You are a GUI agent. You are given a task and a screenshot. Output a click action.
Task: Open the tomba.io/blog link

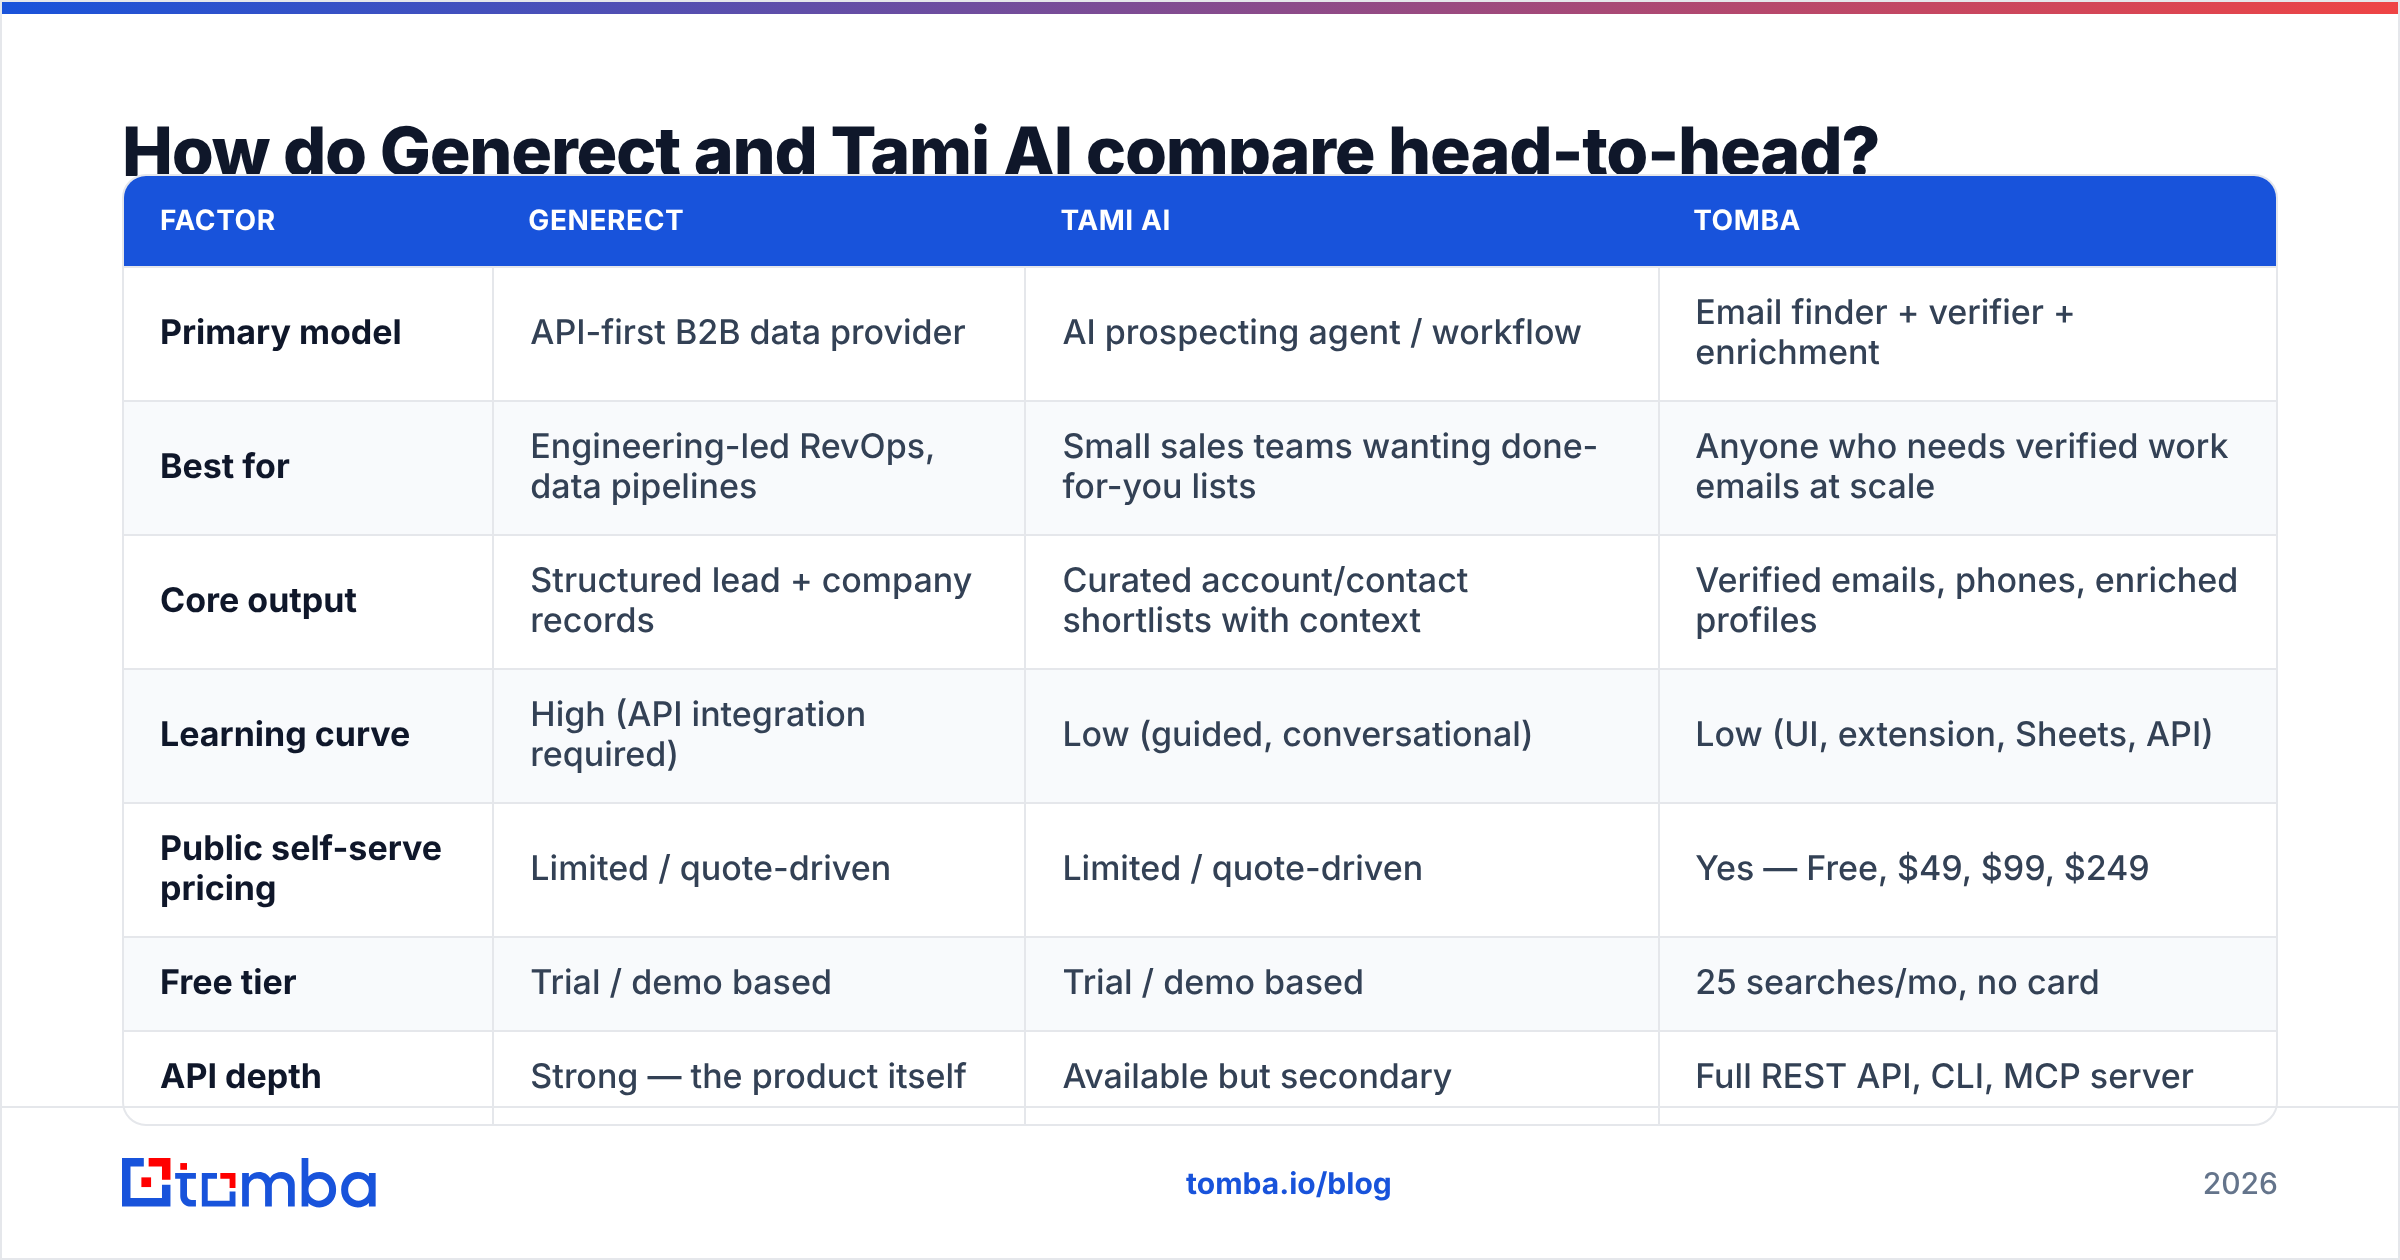1288,1184
